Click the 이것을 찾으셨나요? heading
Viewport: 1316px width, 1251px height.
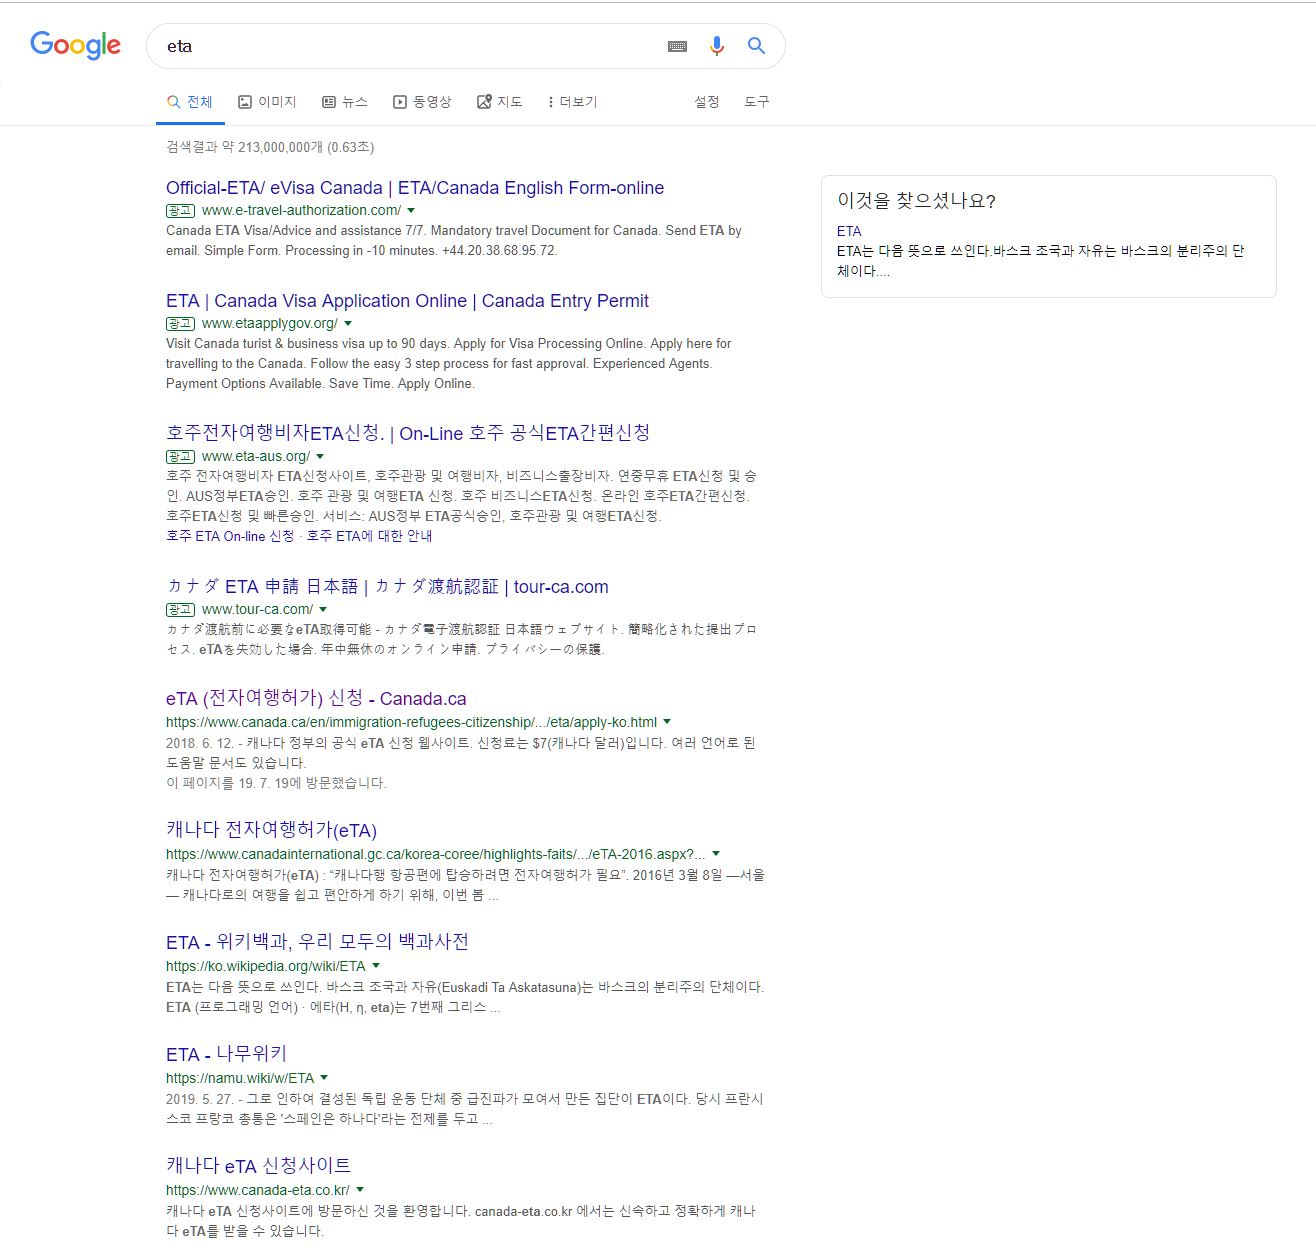(x=916, y=201)
